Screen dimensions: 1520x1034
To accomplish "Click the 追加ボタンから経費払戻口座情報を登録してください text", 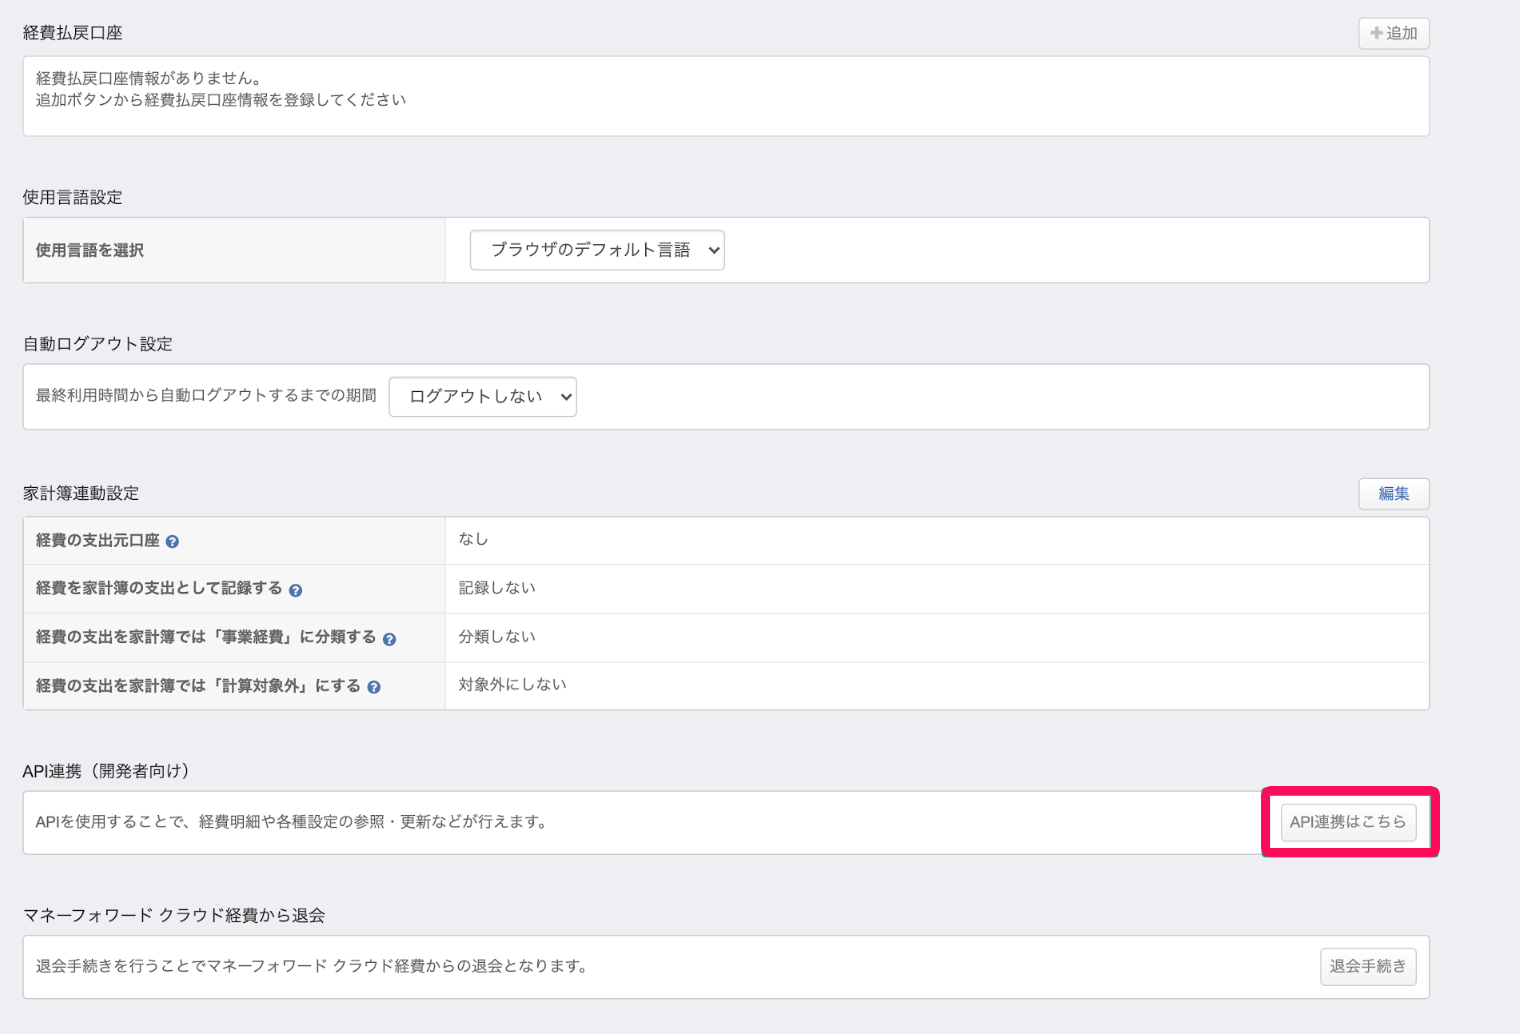I will pyautogui.click(x=221, y=100).
